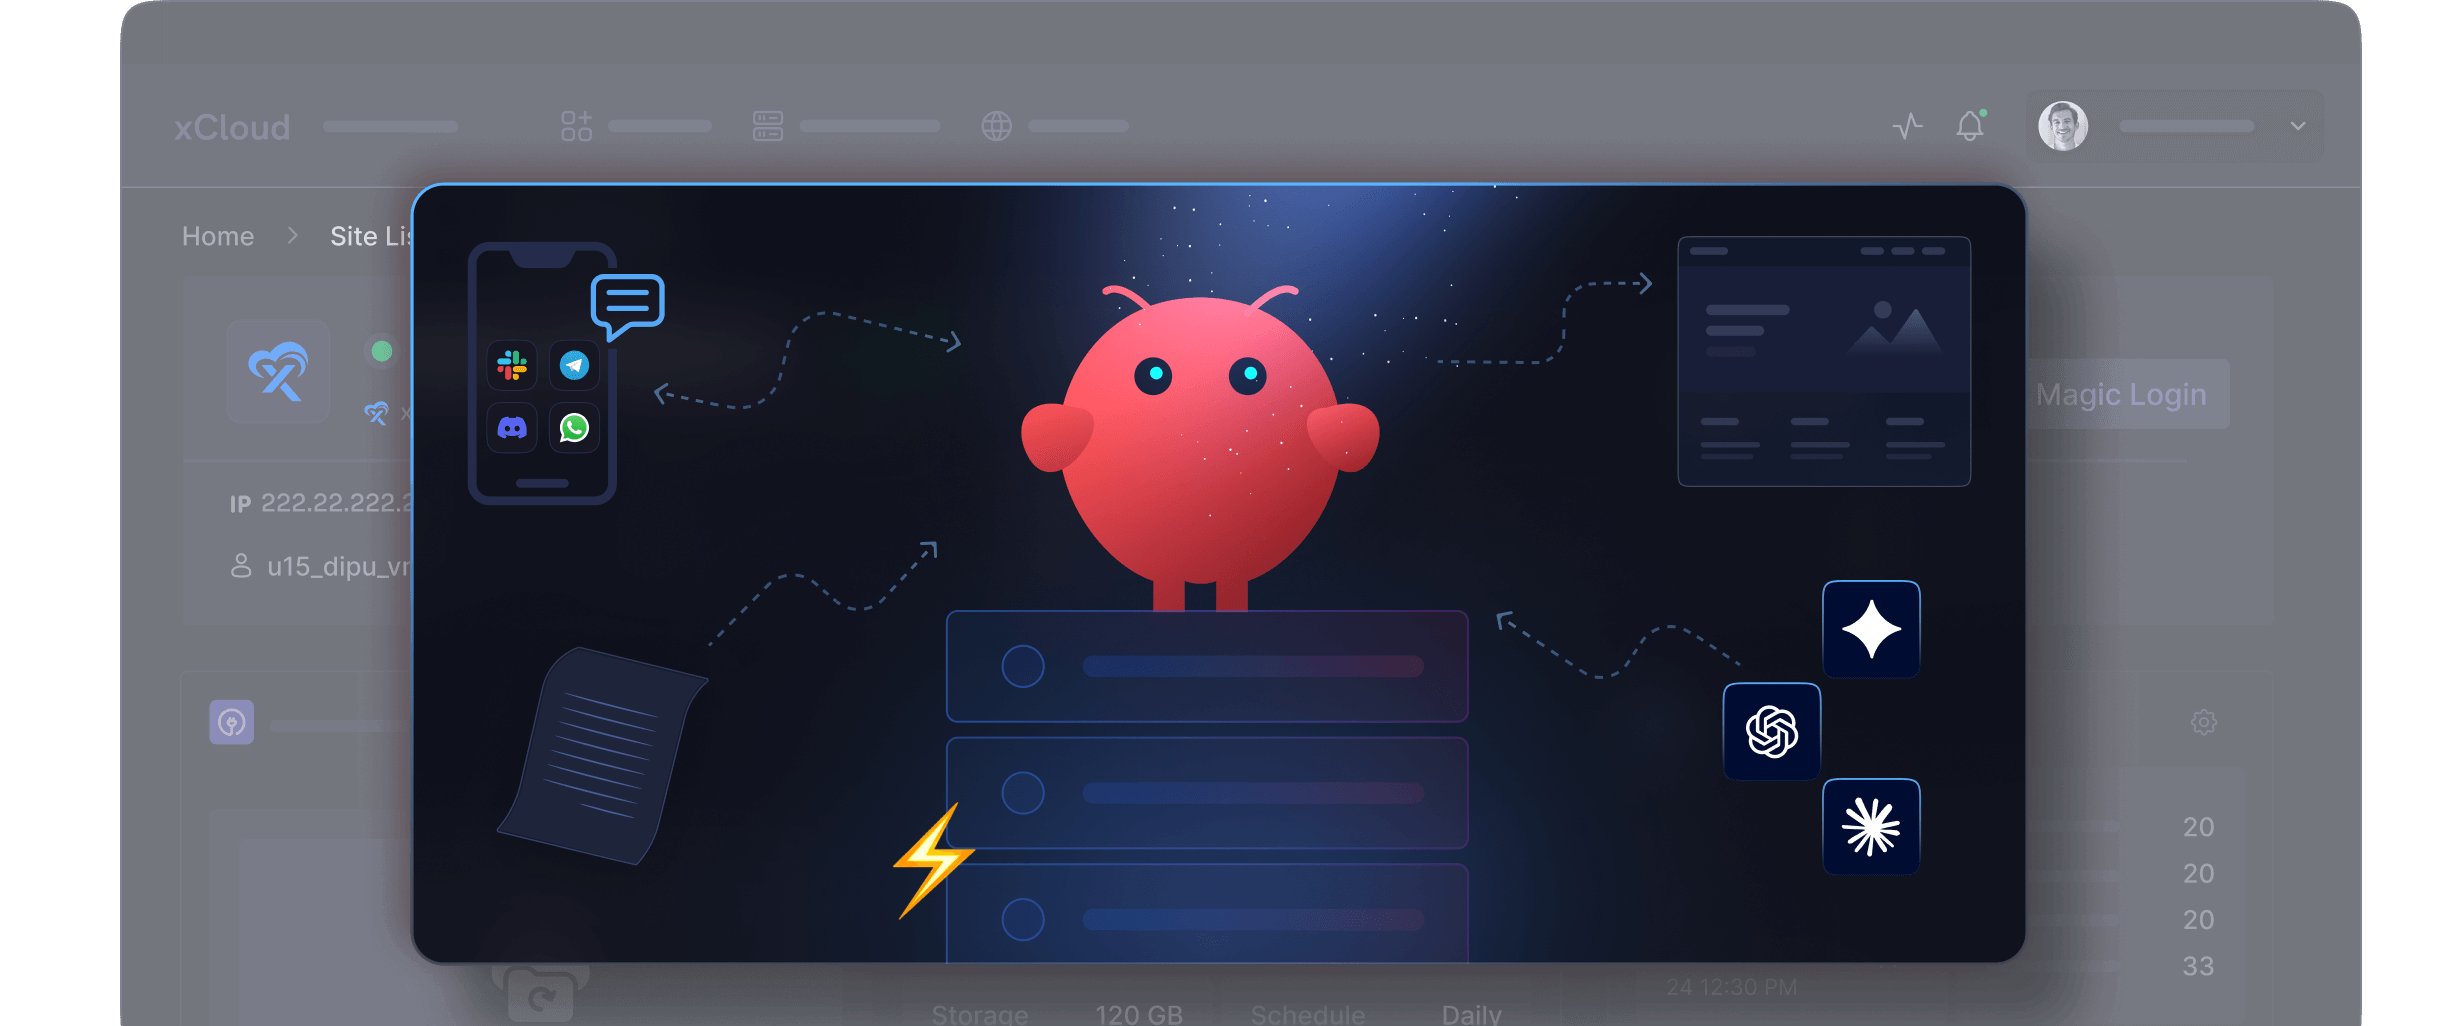Click the chat message bubble icon
This screenshot has height=1026, width=2440.
tap(627, 303)
